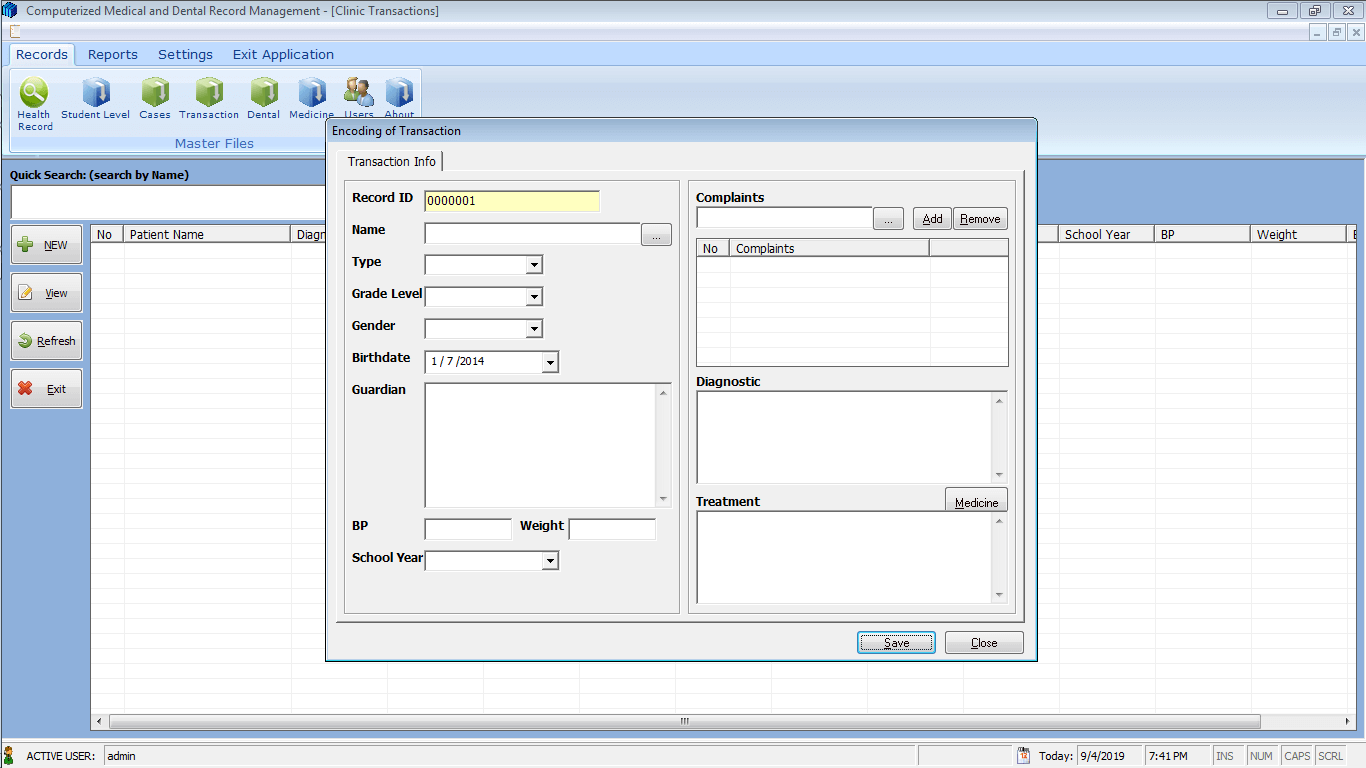
Task: Open the Dental records icon
Action: [264, 99]
